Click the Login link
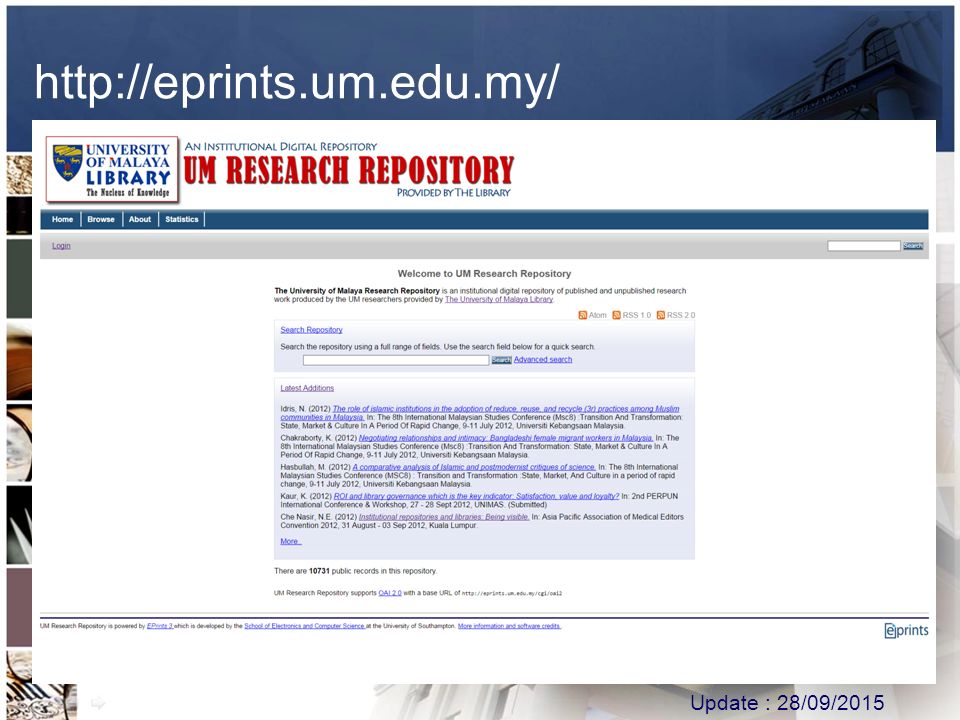960x720 pixels. pyautogui.click(x=61, y=246)
